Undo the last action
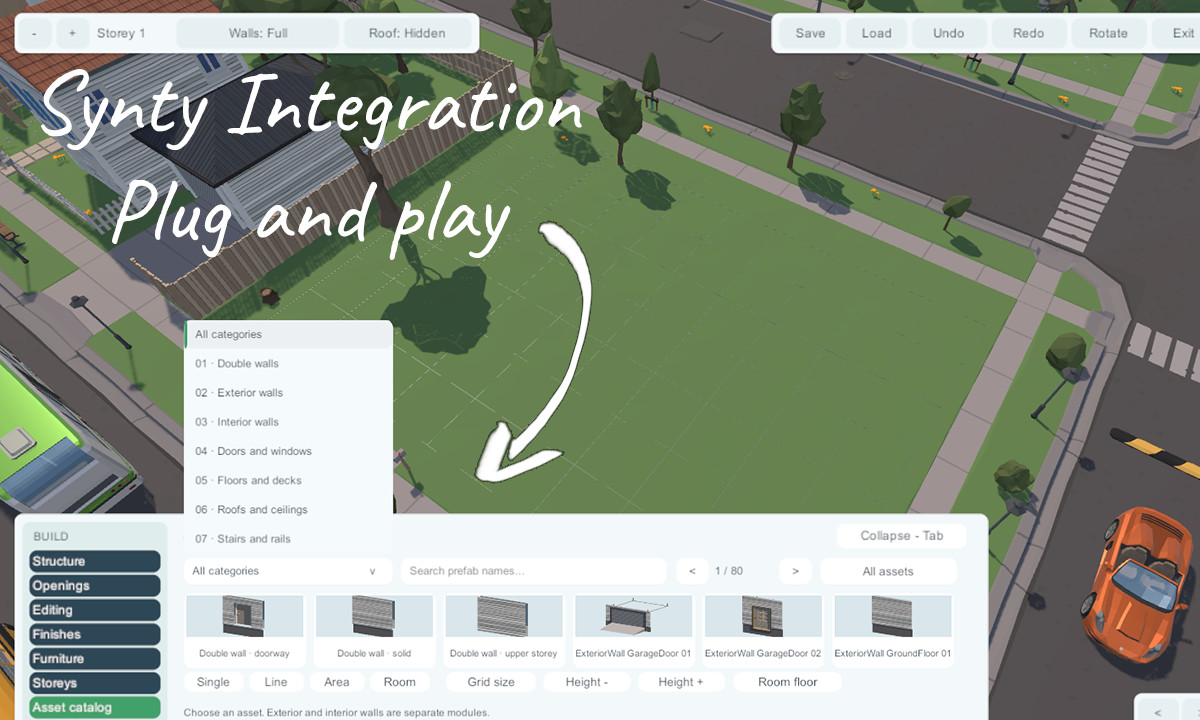The height and width of the screenshot is (720, 1200). click(949, 33)
